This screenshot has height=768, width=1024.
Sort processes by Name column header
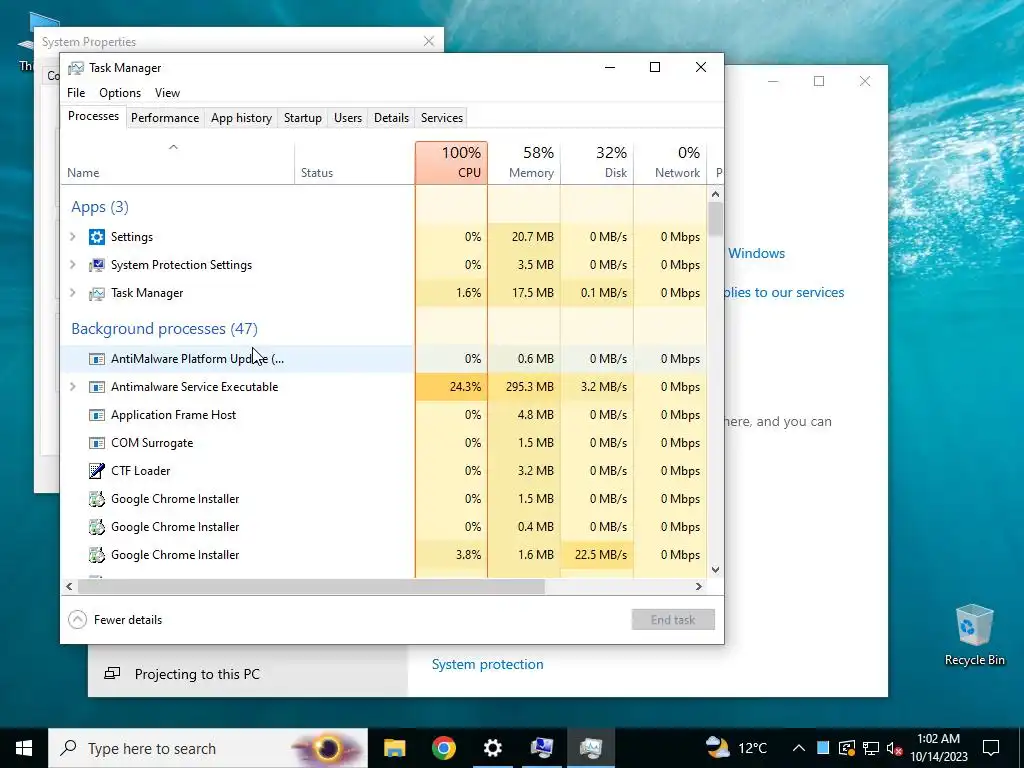[x=178, y=163]
